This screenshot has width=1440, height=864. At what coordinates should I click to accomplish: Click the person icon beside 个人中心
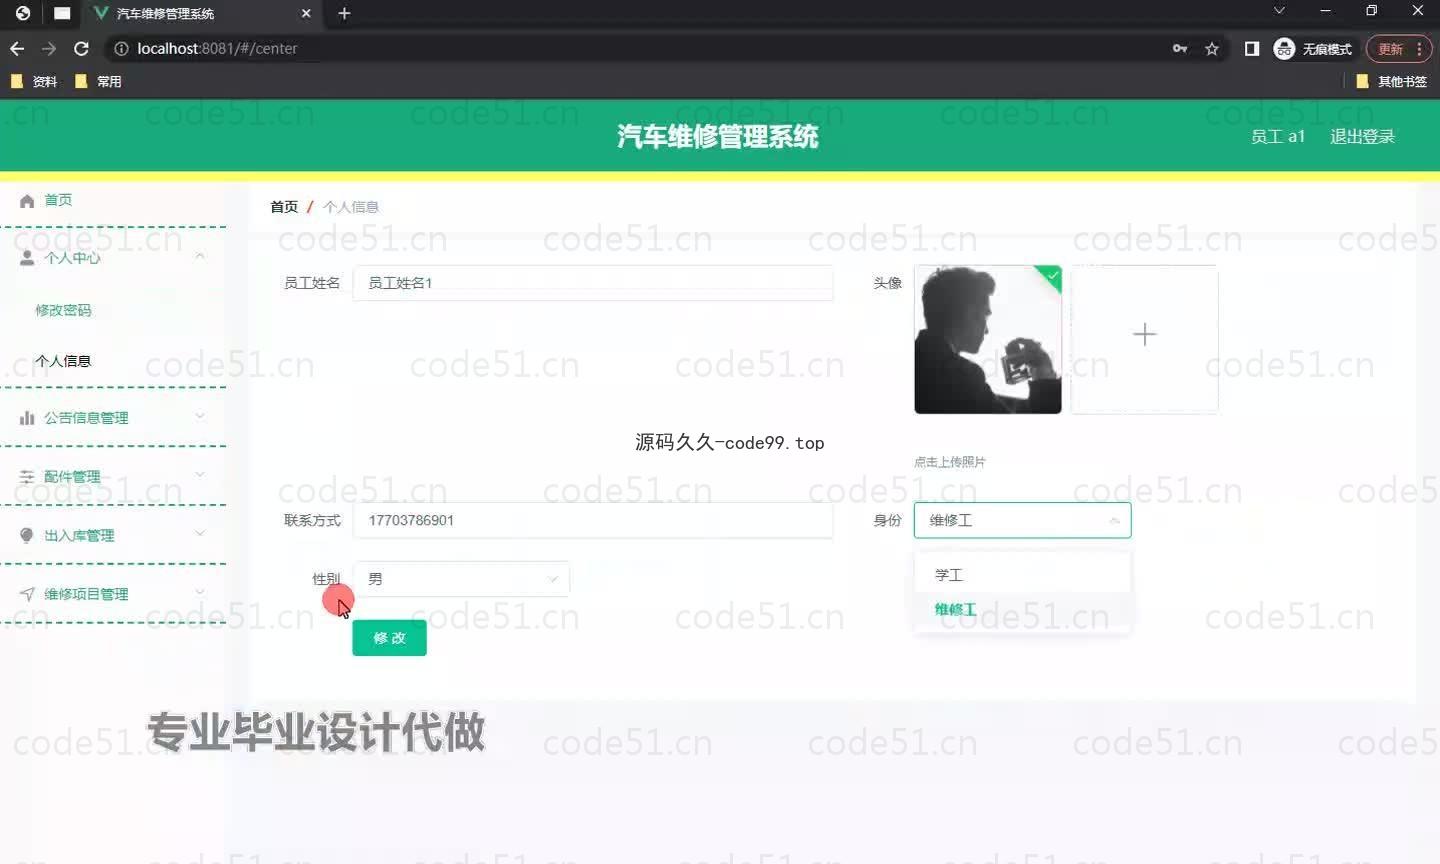(27, 258)
